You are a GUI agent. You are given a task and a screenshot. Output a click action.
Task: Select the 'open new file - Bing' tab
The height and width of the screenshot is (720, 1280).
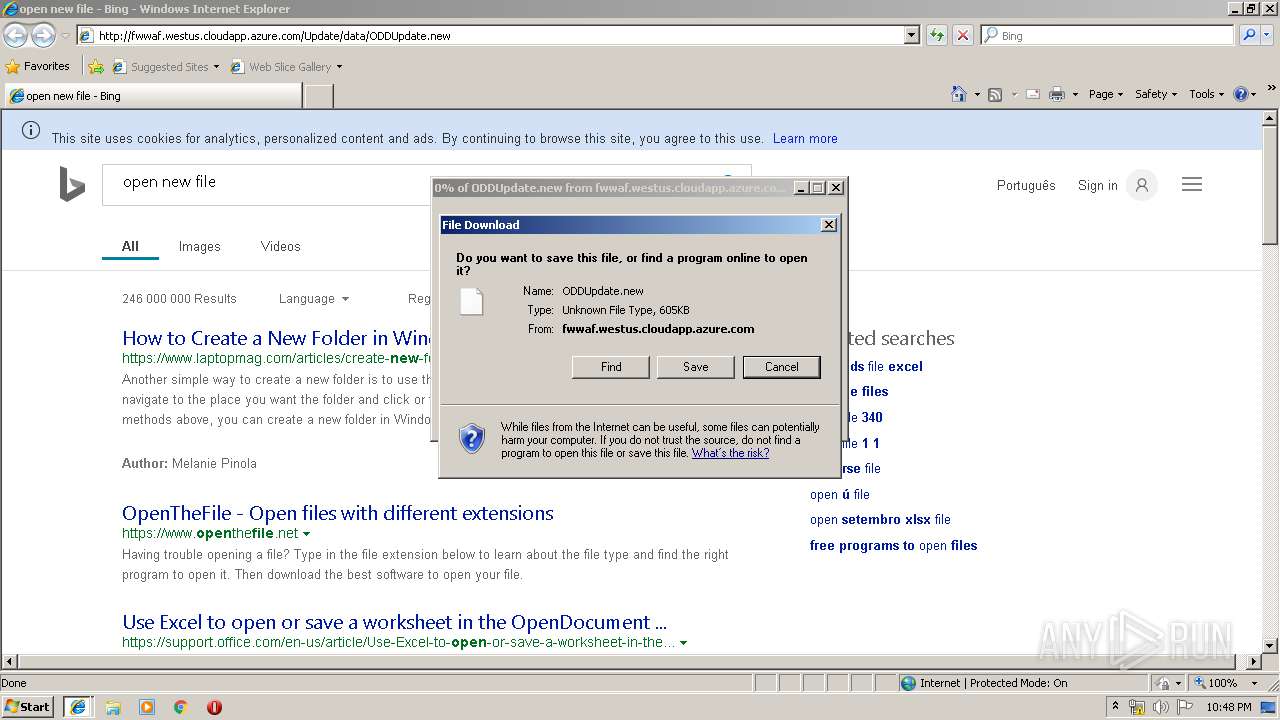tap(152, 96)
